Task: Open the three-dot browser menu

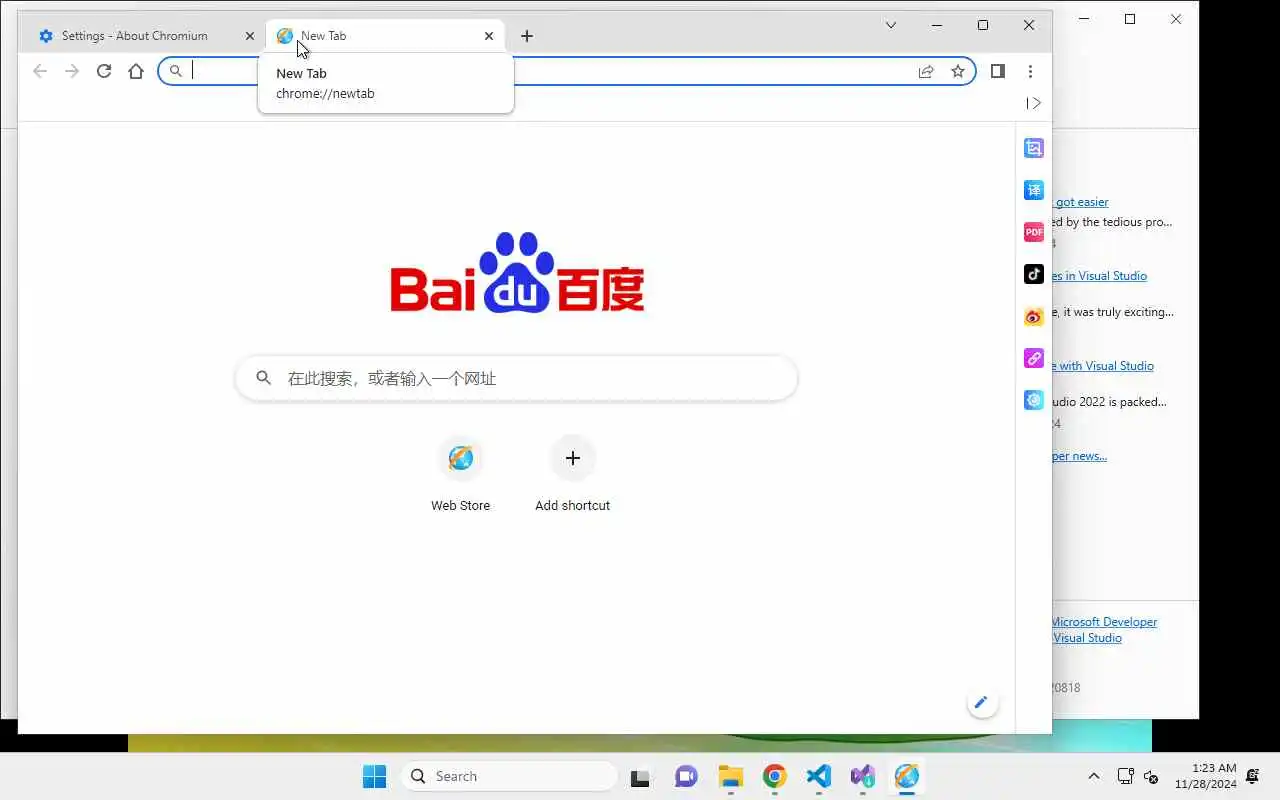Action: [x=1030, y=71]
